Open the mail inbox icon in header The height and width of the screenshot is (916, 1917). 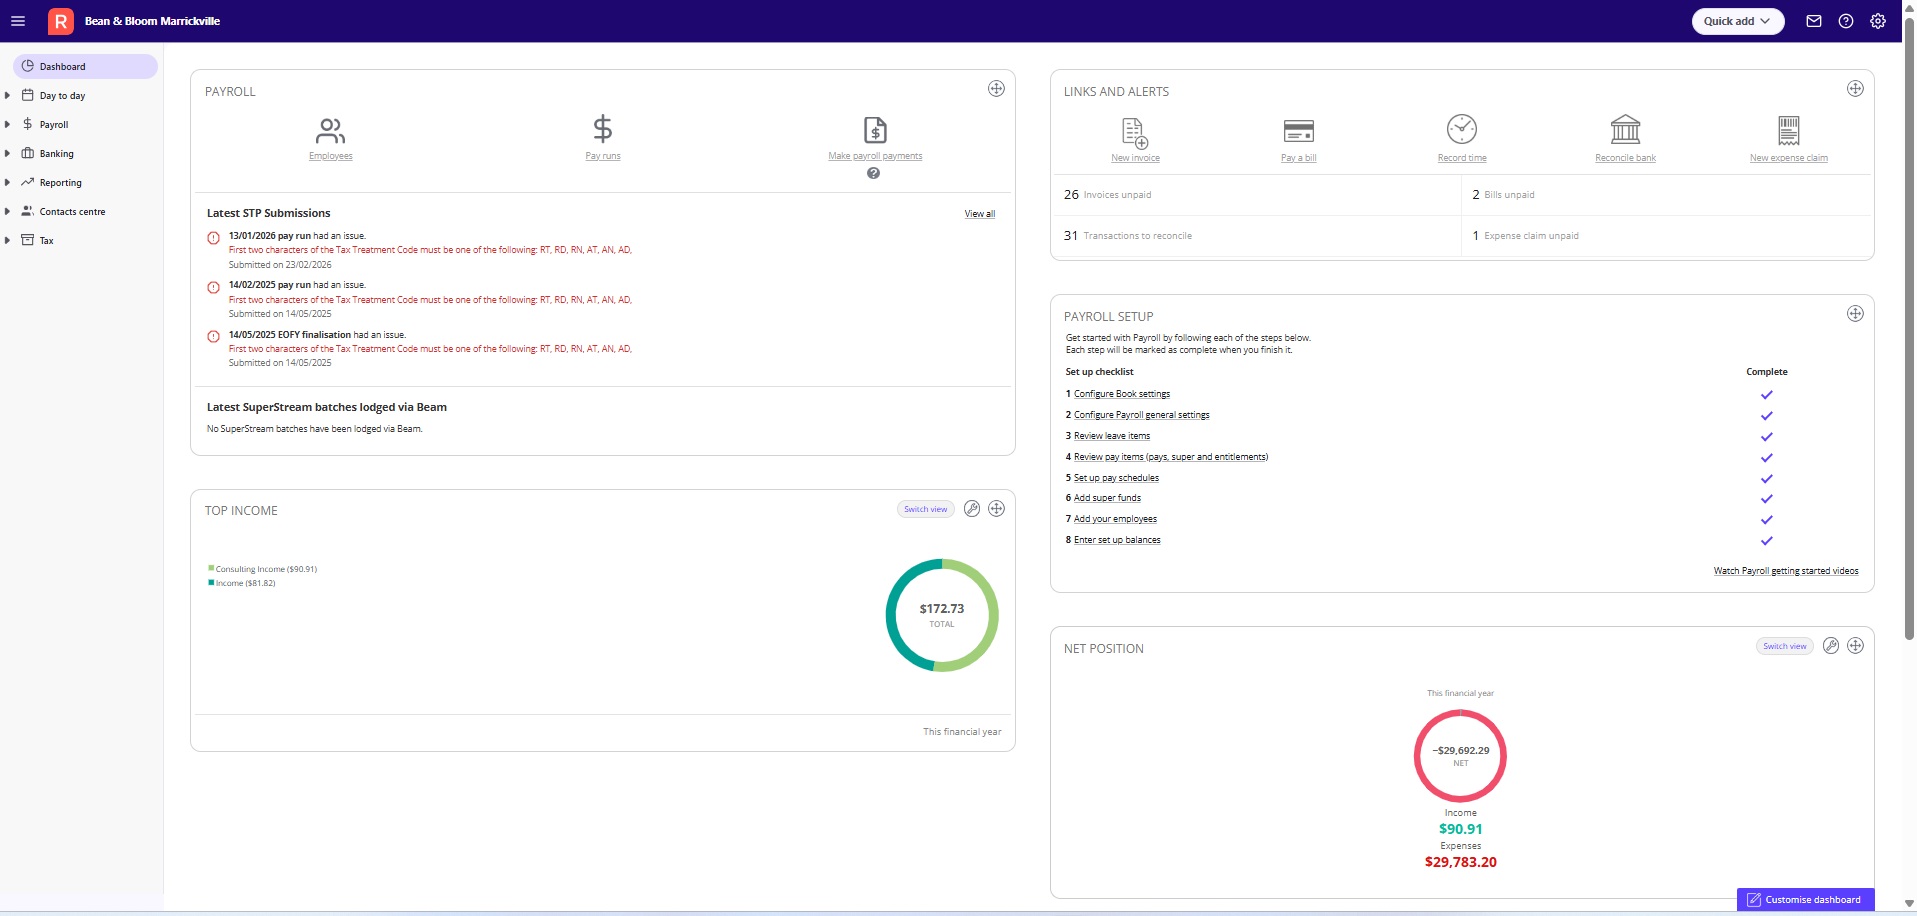point(1813,21)
